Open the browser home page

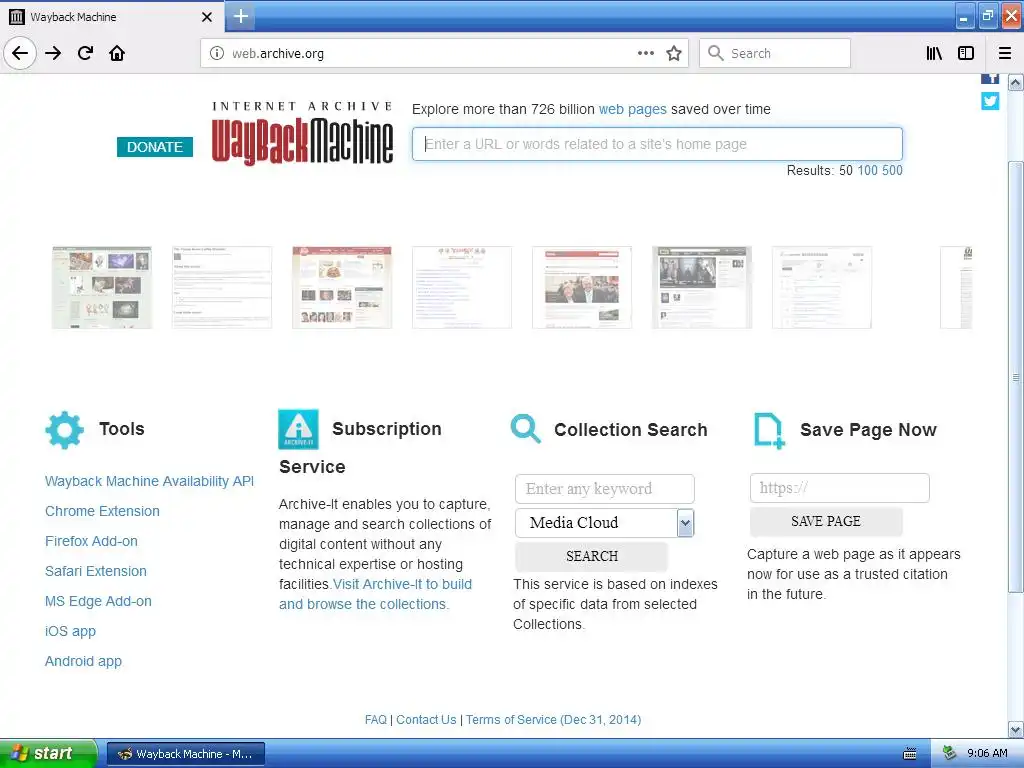(x=117, y=53)
